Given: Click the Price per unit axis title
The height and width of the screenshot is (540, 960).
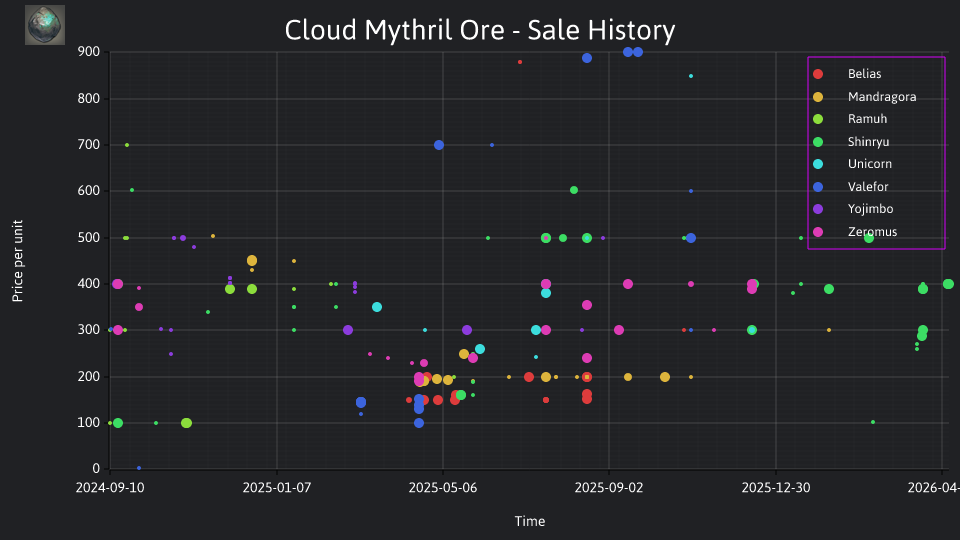Looking at the screenshot, I should [18, 261].
